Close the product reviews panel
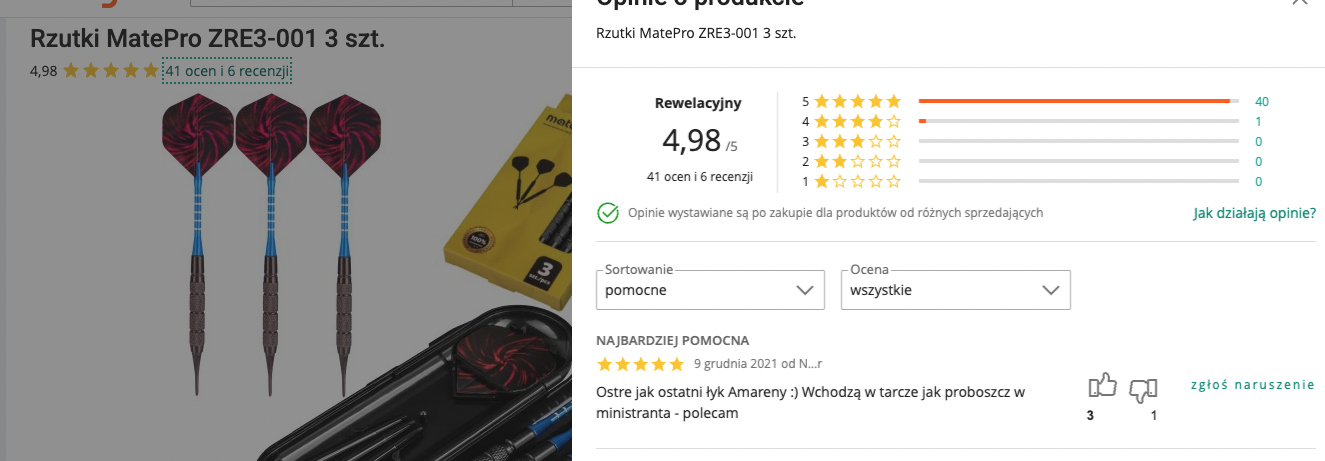The width and height of the screenshot is (1325, 461). click(x=1299, y=3)
